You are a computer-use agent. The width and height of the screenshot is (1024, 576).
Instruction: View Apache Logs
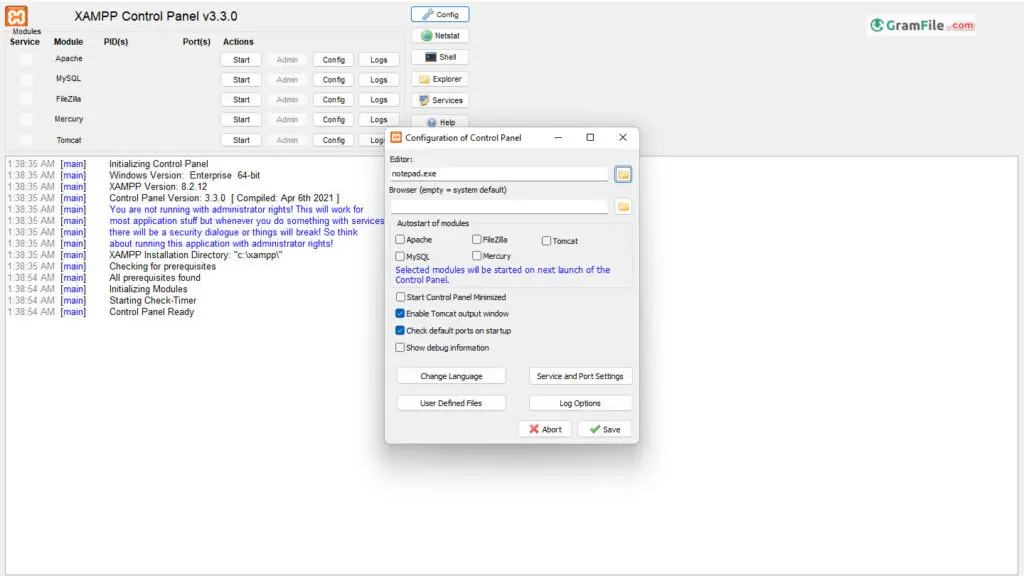click(x=379, y=59)
